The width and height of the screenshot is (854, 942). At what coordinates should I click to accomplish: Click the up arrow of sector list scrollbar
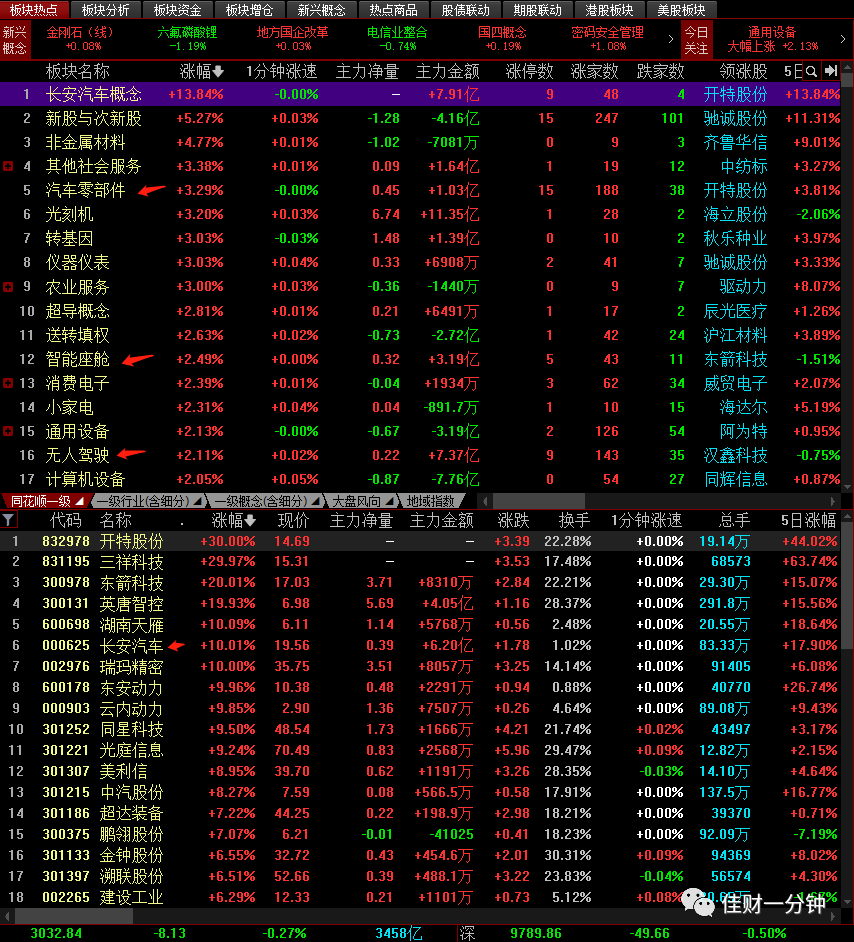pos(847,67)
